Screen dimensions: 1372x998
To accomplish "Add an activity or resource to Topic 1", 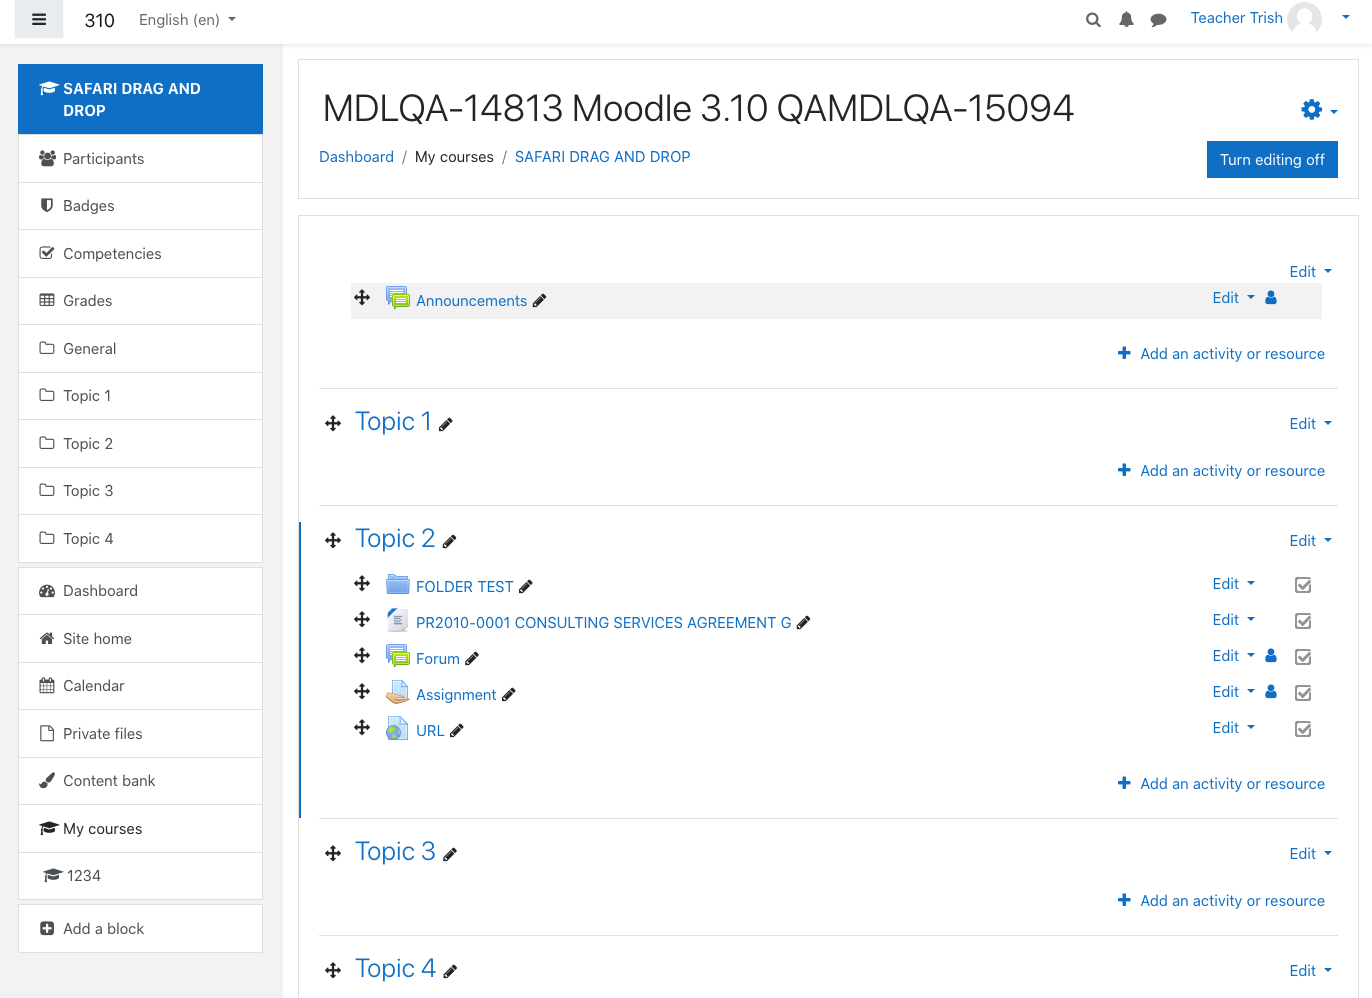I will [x=1221, y=471].
